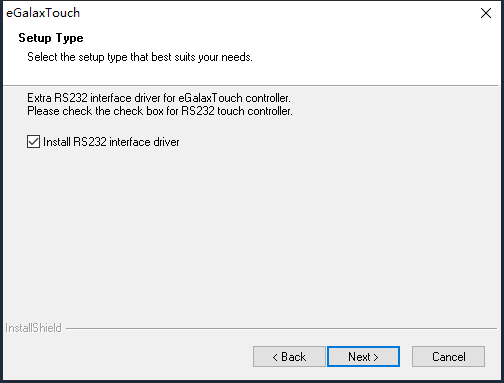Proceed with the Next button
The image size is (504, 383).
pos(363,357)
